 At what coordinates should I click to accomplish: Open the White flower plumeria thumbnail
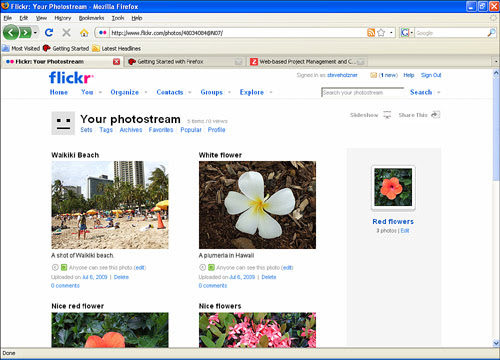(x=257, y=205)
